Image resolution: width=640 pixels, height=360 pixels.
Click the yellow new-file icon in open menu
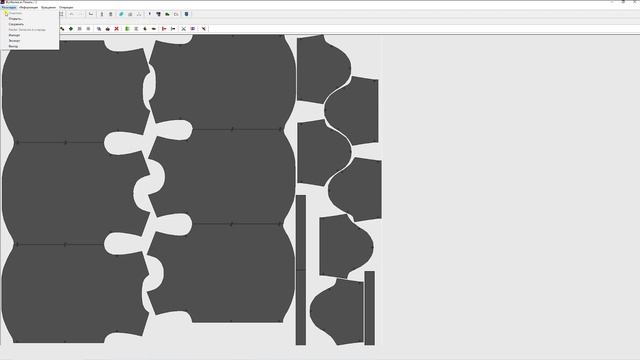pyautogui.click(x=6, y=13)
